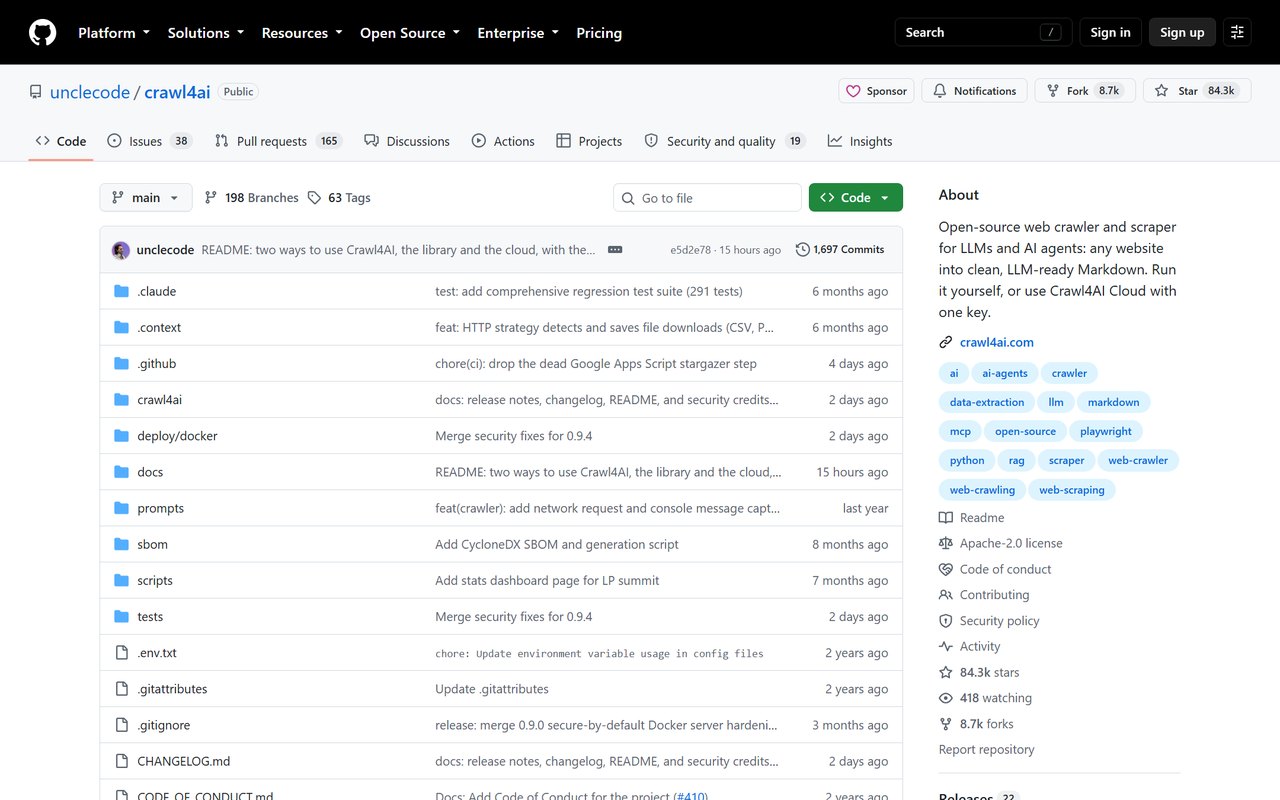Star the crawl4ai repository
1280x800 pixels.
1195,91
